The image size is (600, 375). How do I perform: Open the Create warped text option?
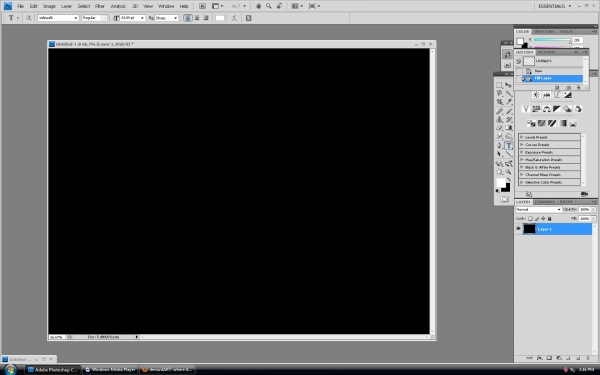point(234,18)
